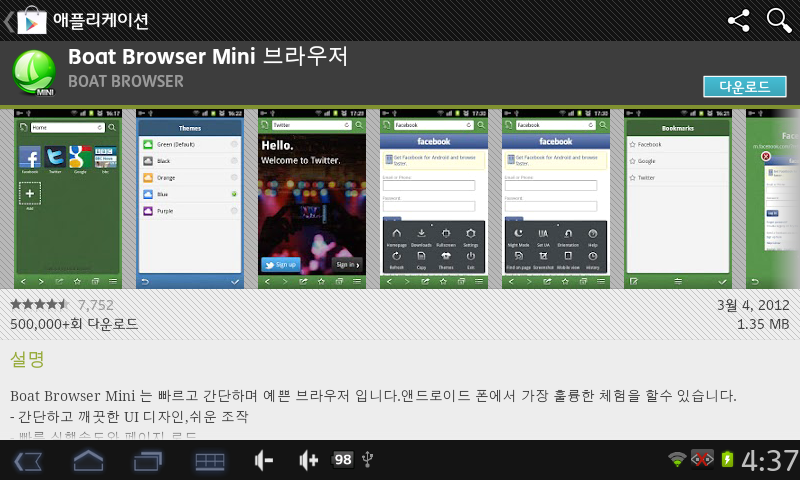This screenshot has height=480, width=800.
Task: Share the Boat Browser Mini app
Action: (739, 20)
